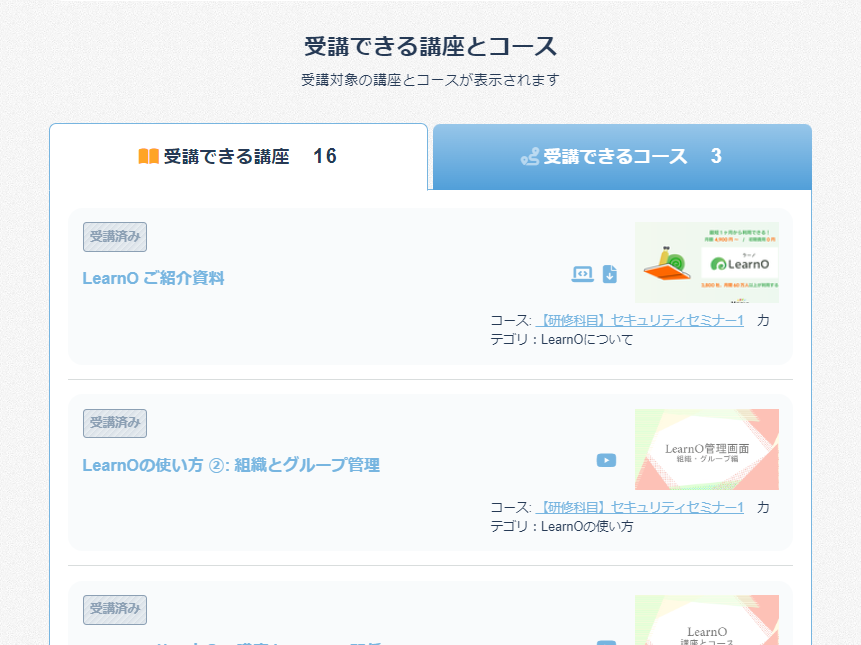Click the orange book icon in the 受講できる講座 tab

pyautogui.click(x=149, y=156)
